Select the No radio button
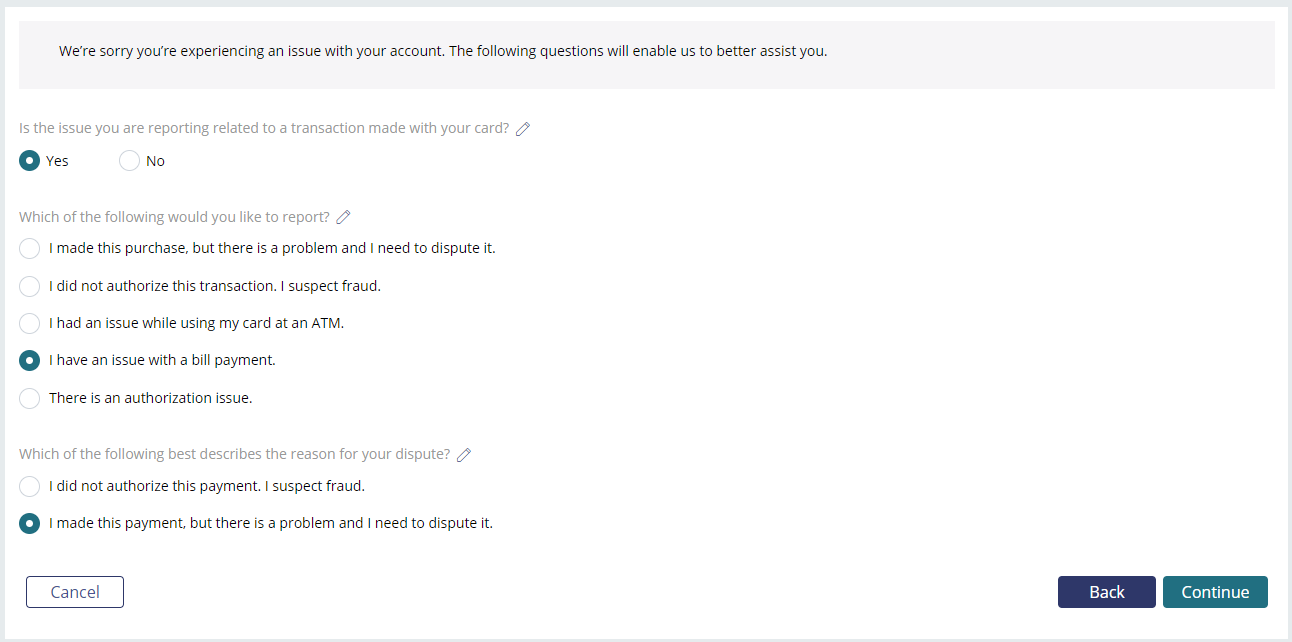 [x=129, y=161]
